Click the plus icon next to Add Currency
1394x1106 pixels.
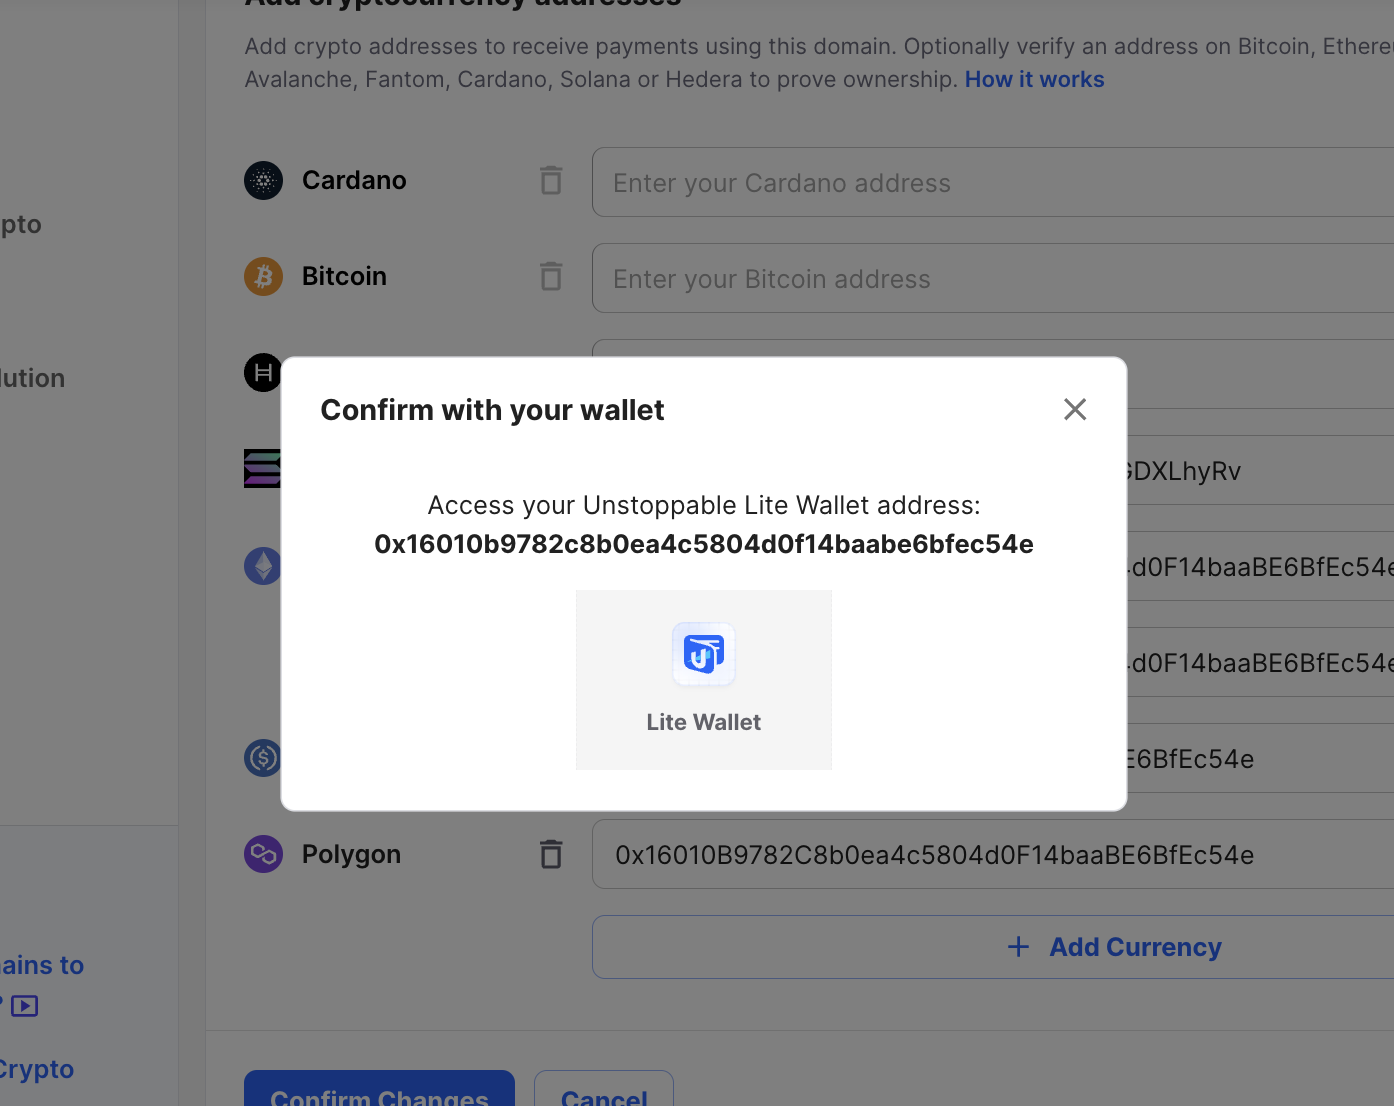(1018, 946)
